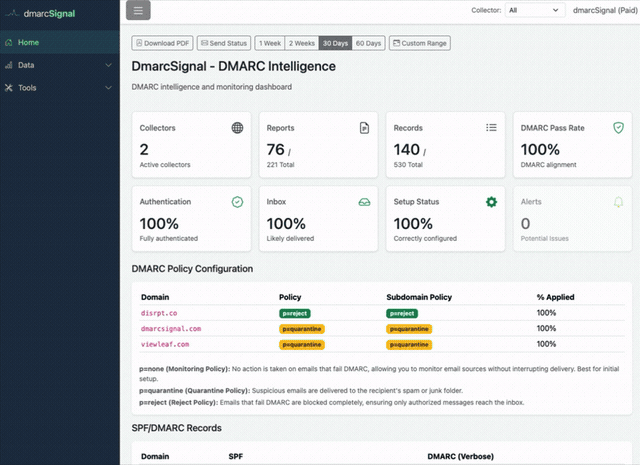Image resolution: width=640 pixels, height=465 pixels.
Task: Click the calendar icon in Custom Range button
Action: pos(396,43)
